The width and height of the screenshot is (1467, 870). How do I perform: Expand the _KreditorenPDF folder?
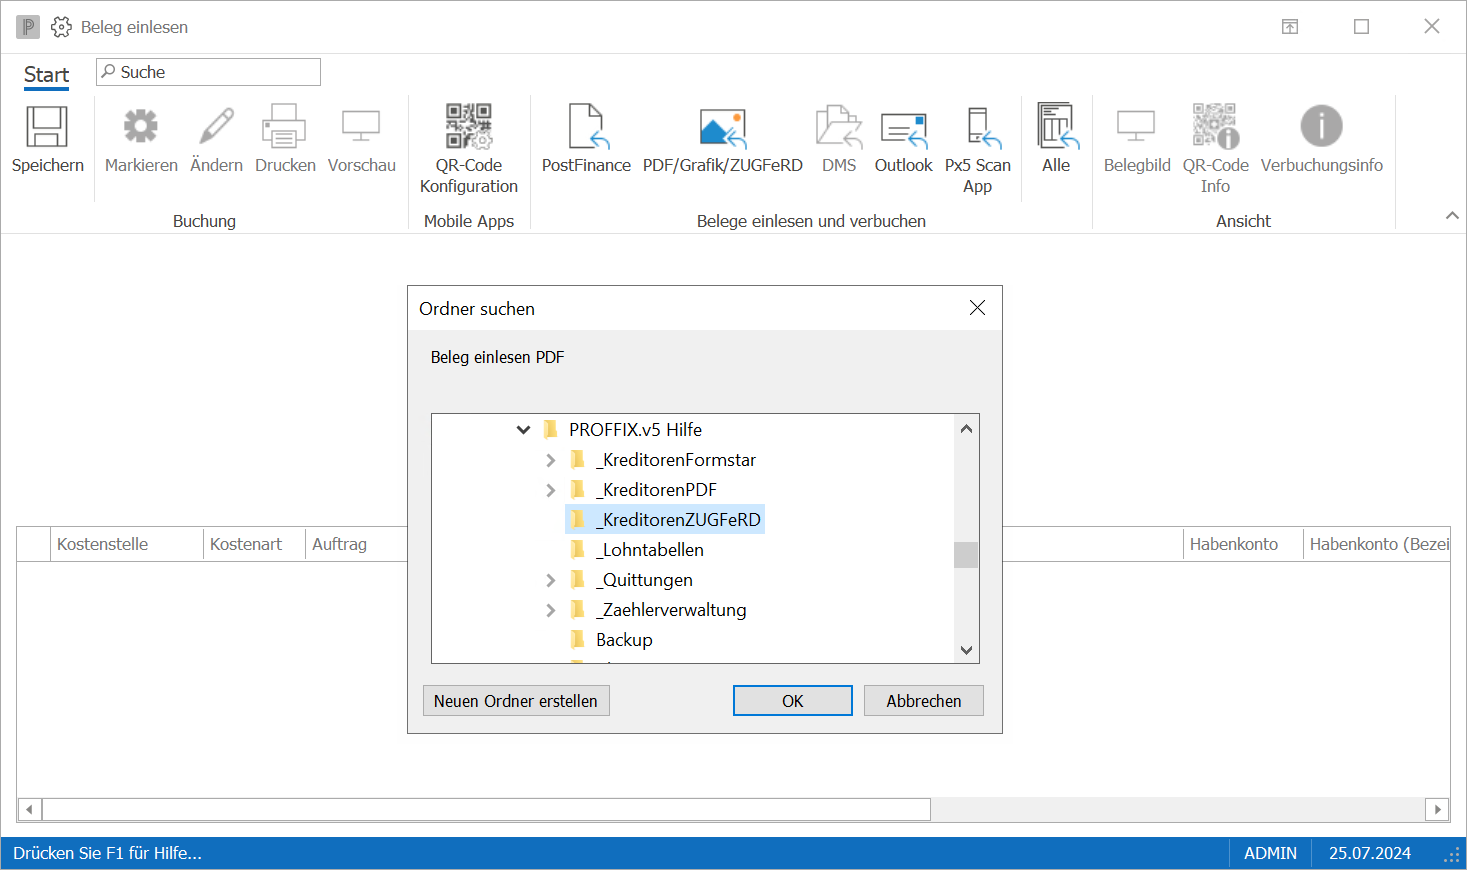550,490
